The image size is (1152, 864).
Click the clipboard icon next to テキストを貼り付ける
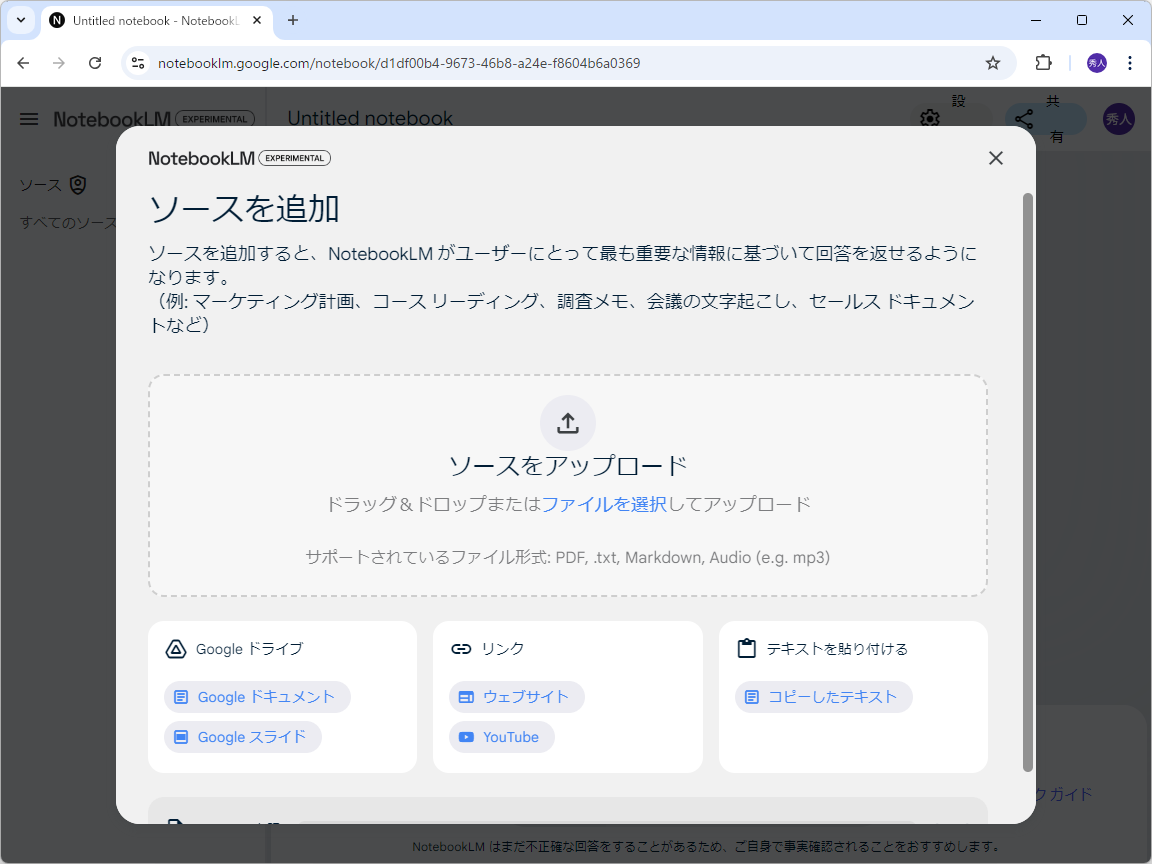point(746,648)
